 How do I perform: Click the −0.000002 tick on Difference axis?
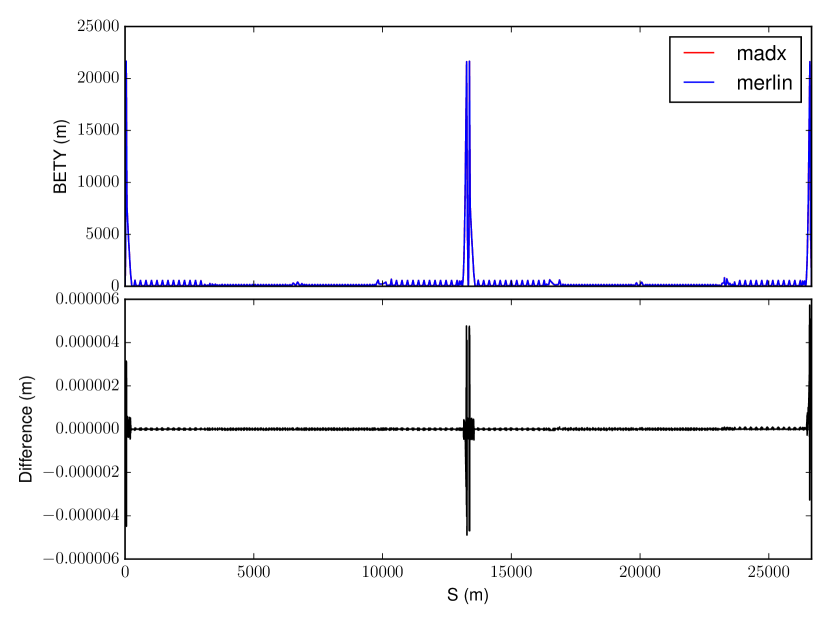pyautogui.click(x=82, y=472)
